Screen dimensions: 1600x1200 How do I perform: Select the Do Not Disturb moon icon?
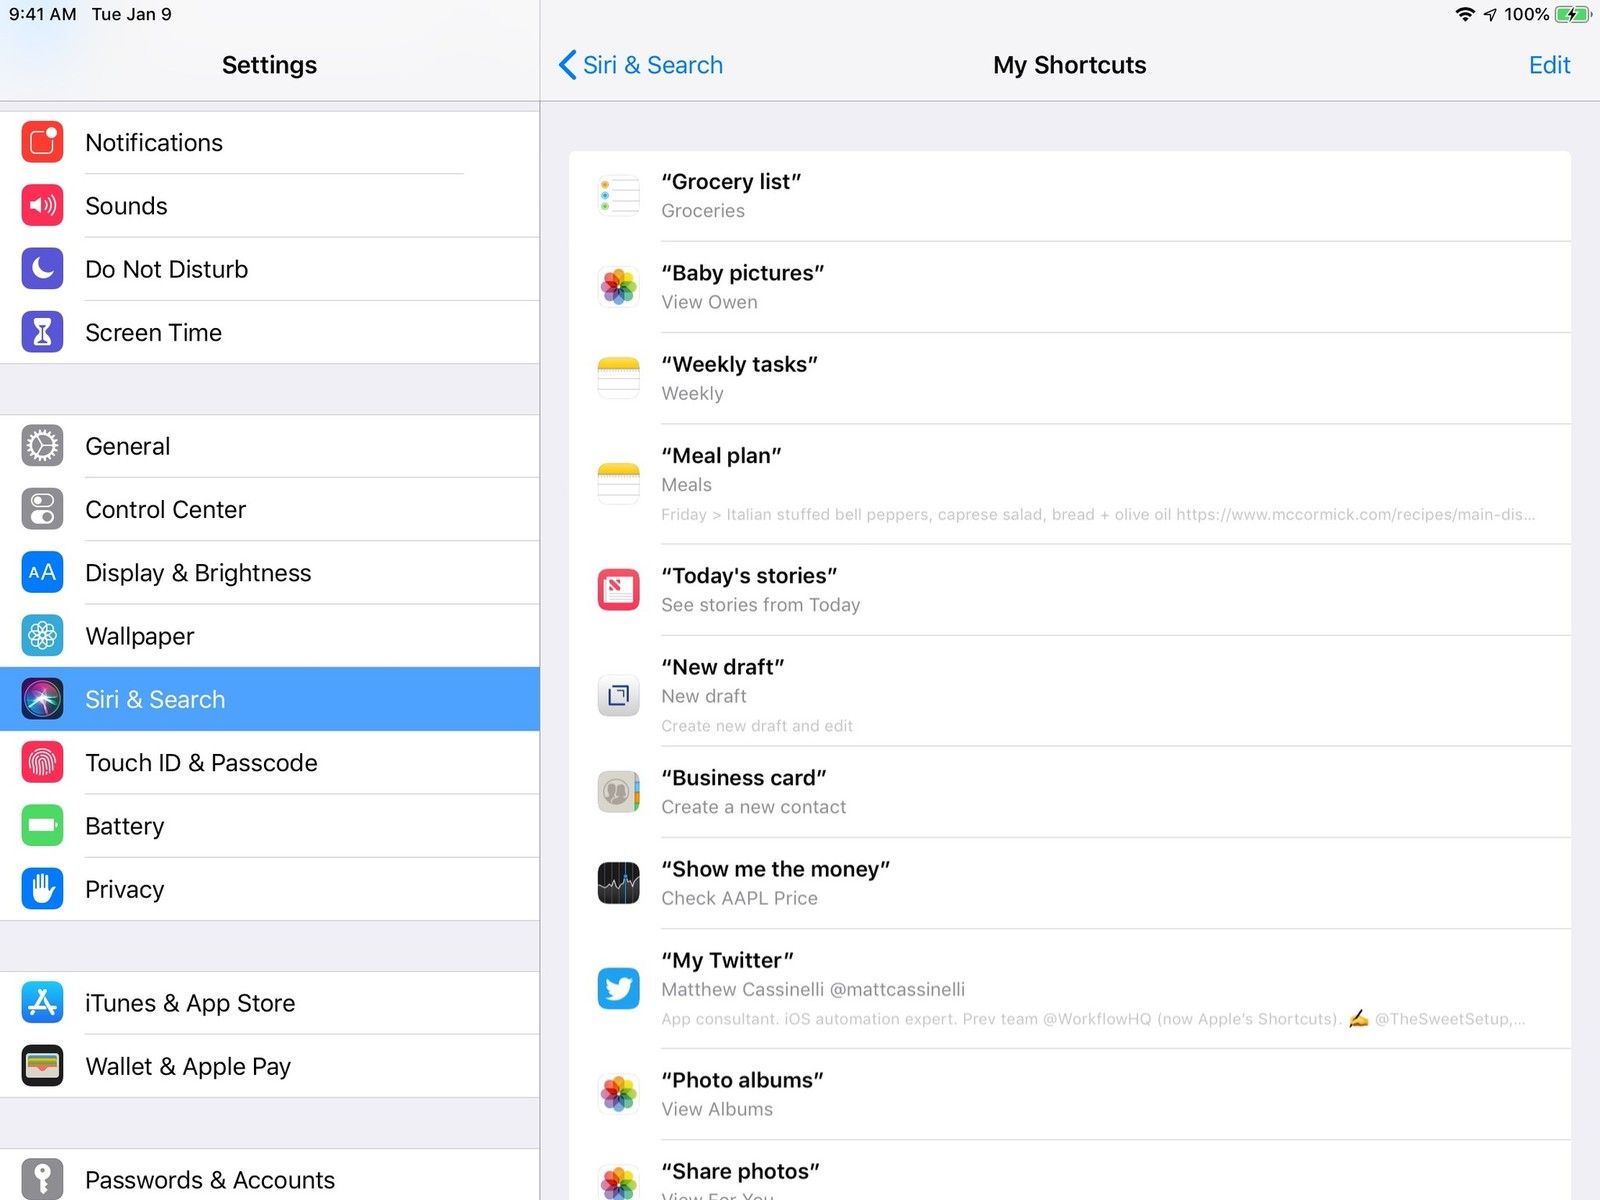42,269
